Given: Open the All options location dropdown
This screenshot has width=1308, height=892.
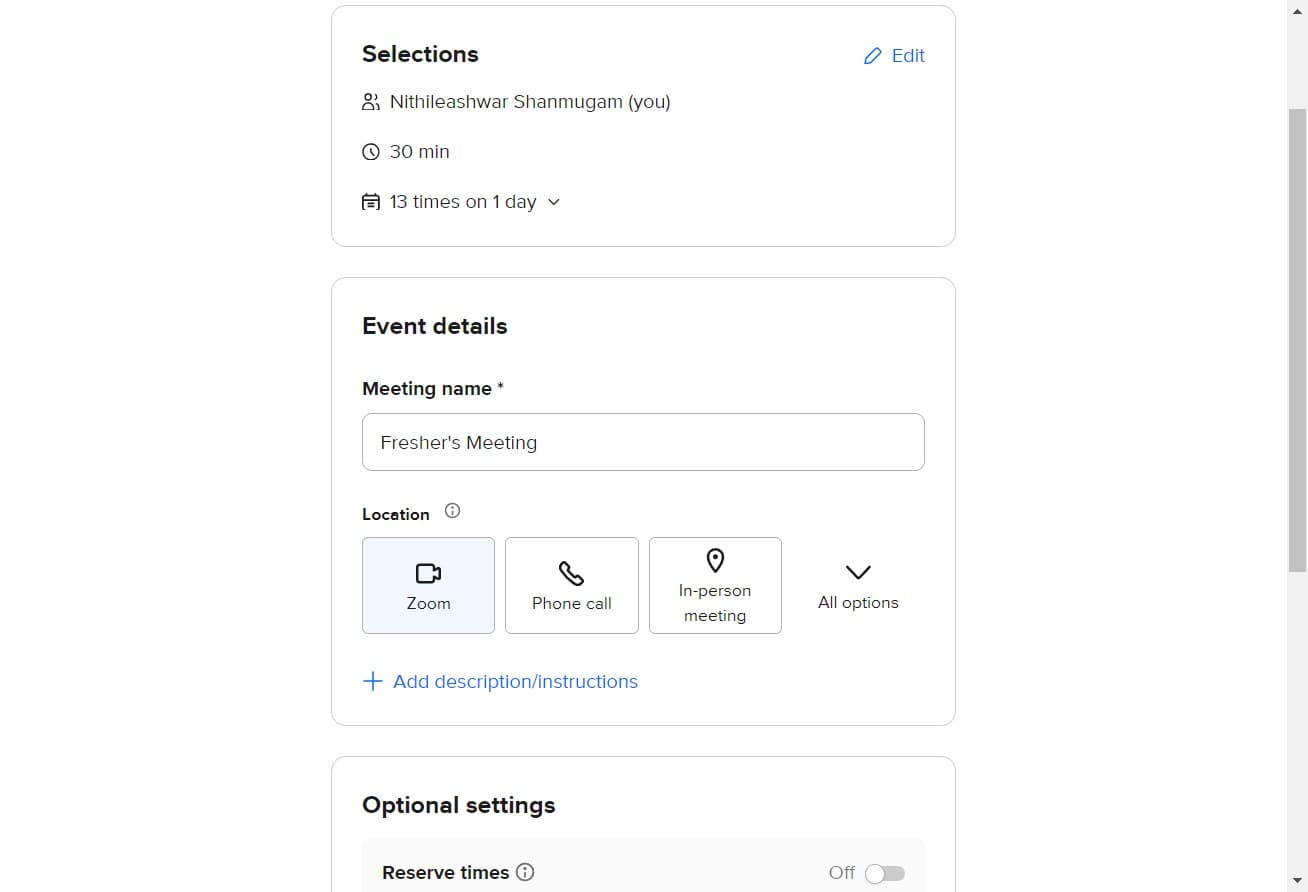Looking at the screenshot, I should 858,585.
